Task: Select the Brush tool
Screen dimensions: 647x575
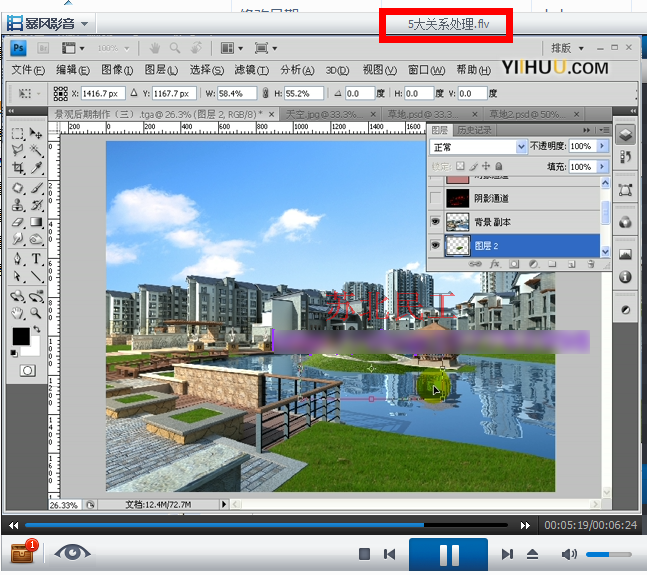Action: pos(36,188)
